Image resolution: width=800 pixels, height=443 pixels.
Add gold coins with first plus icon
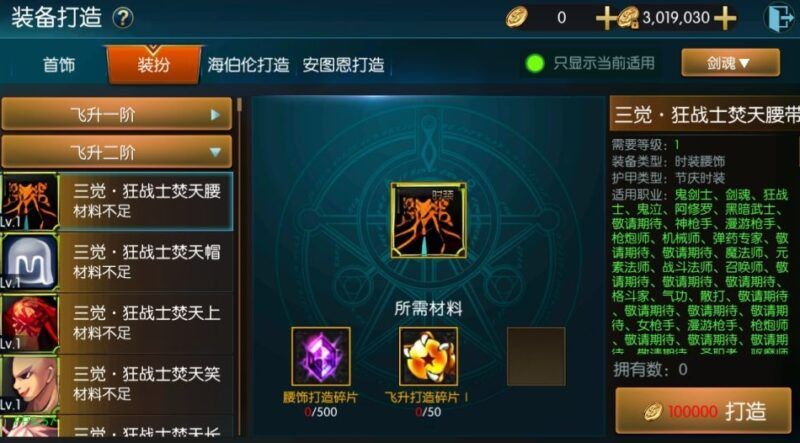coord(606,18)
